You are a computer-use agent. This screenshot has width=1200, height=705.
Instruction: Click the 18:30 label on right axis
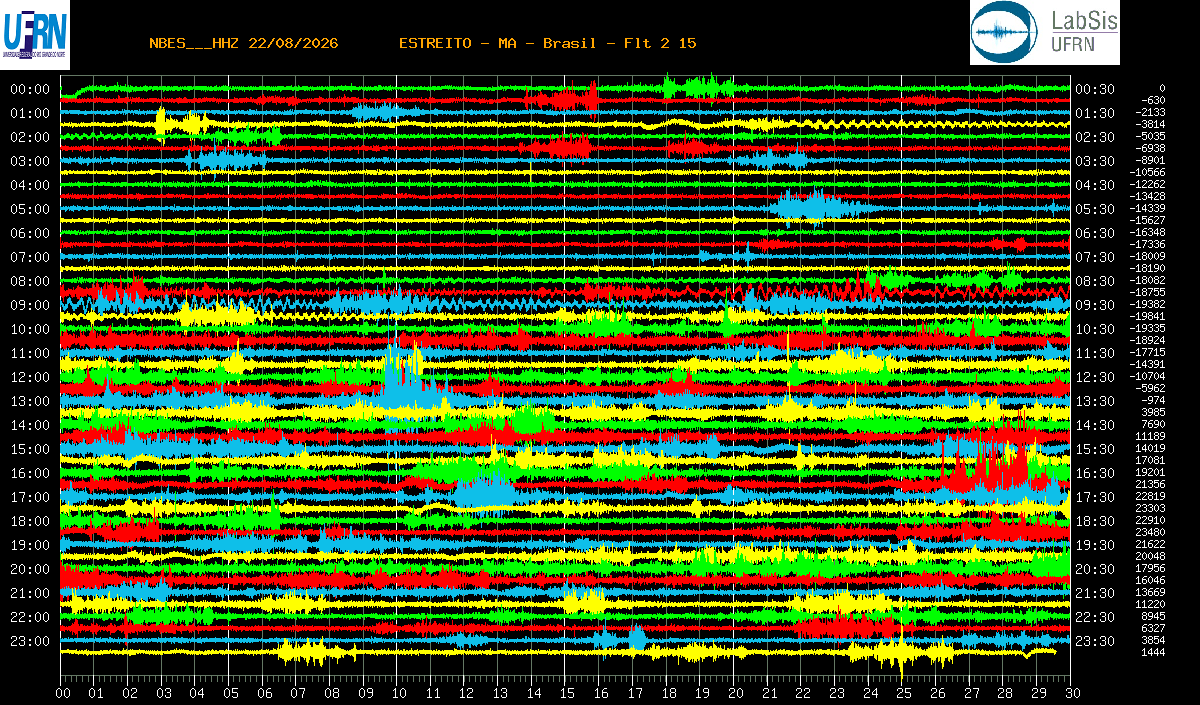point(1095,521)
